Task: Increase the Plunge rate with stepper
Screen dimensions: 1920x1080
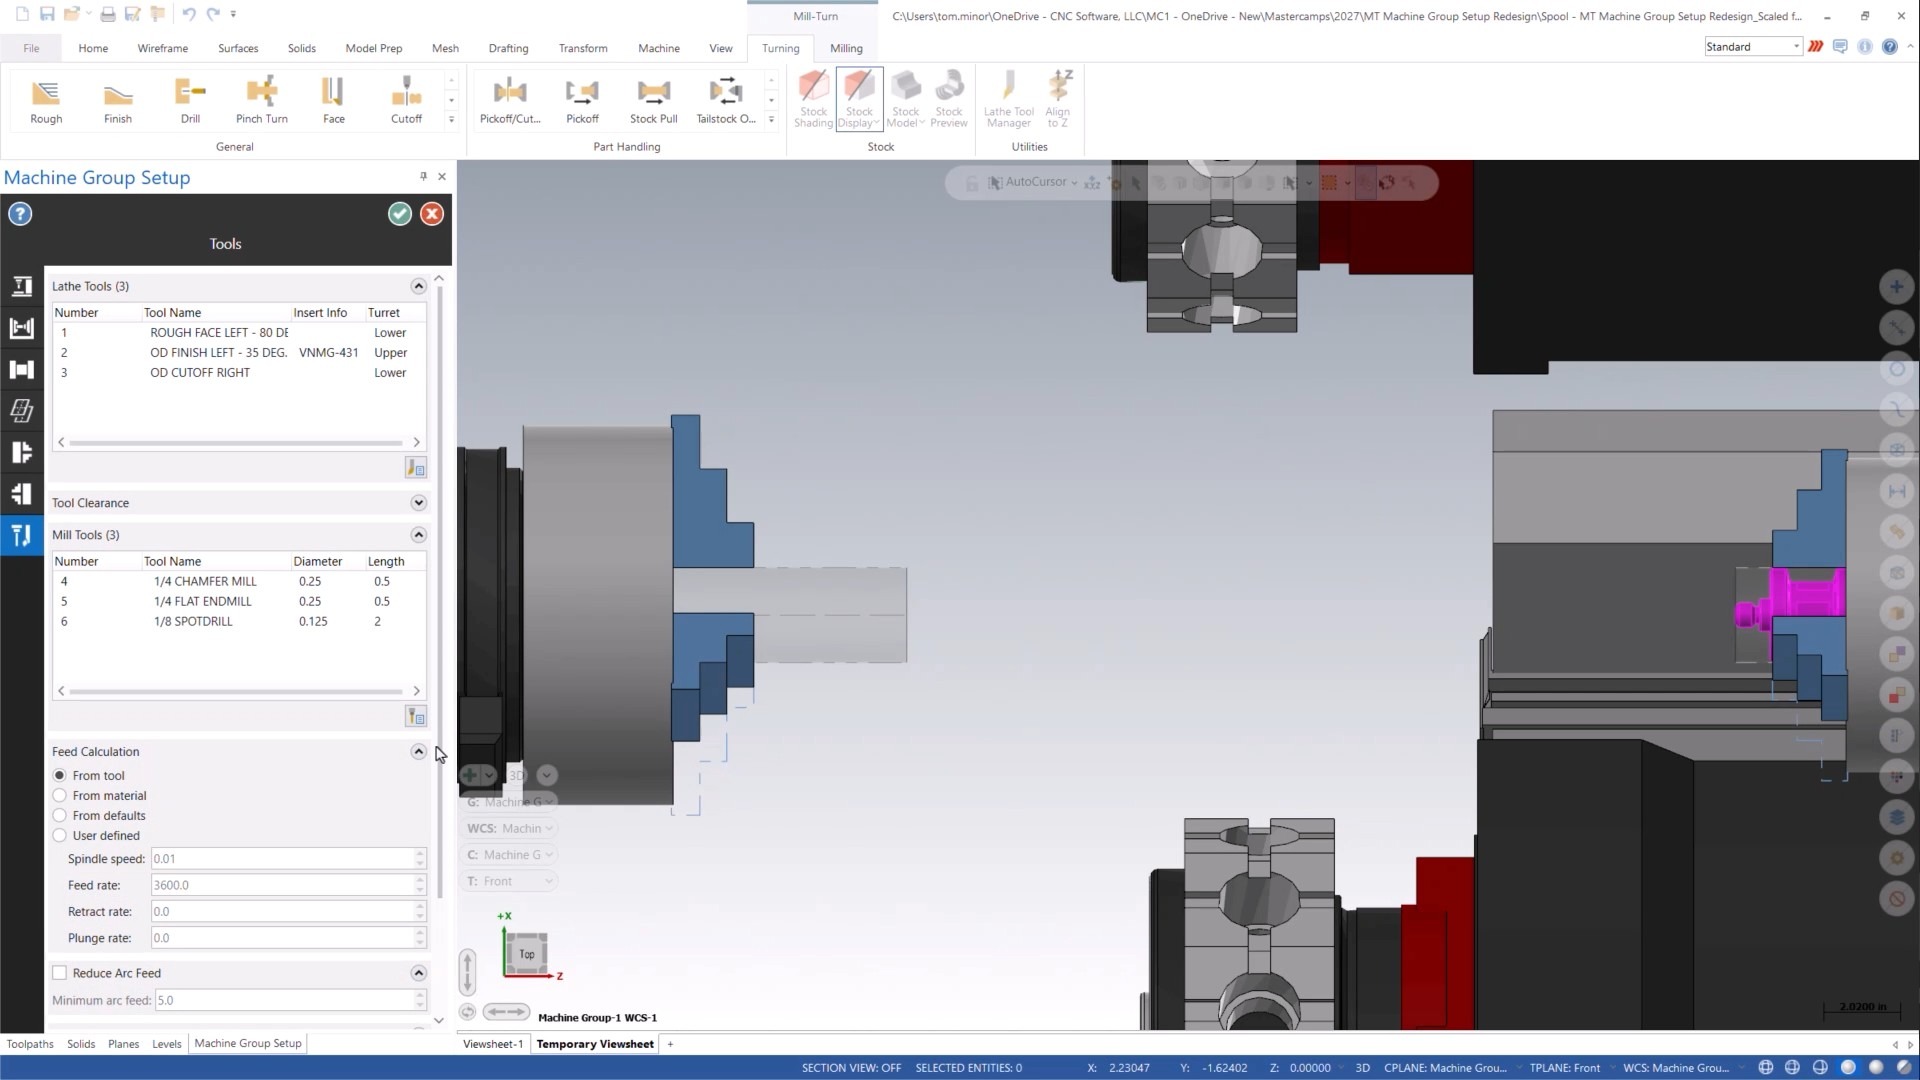Action: point(420,933)
